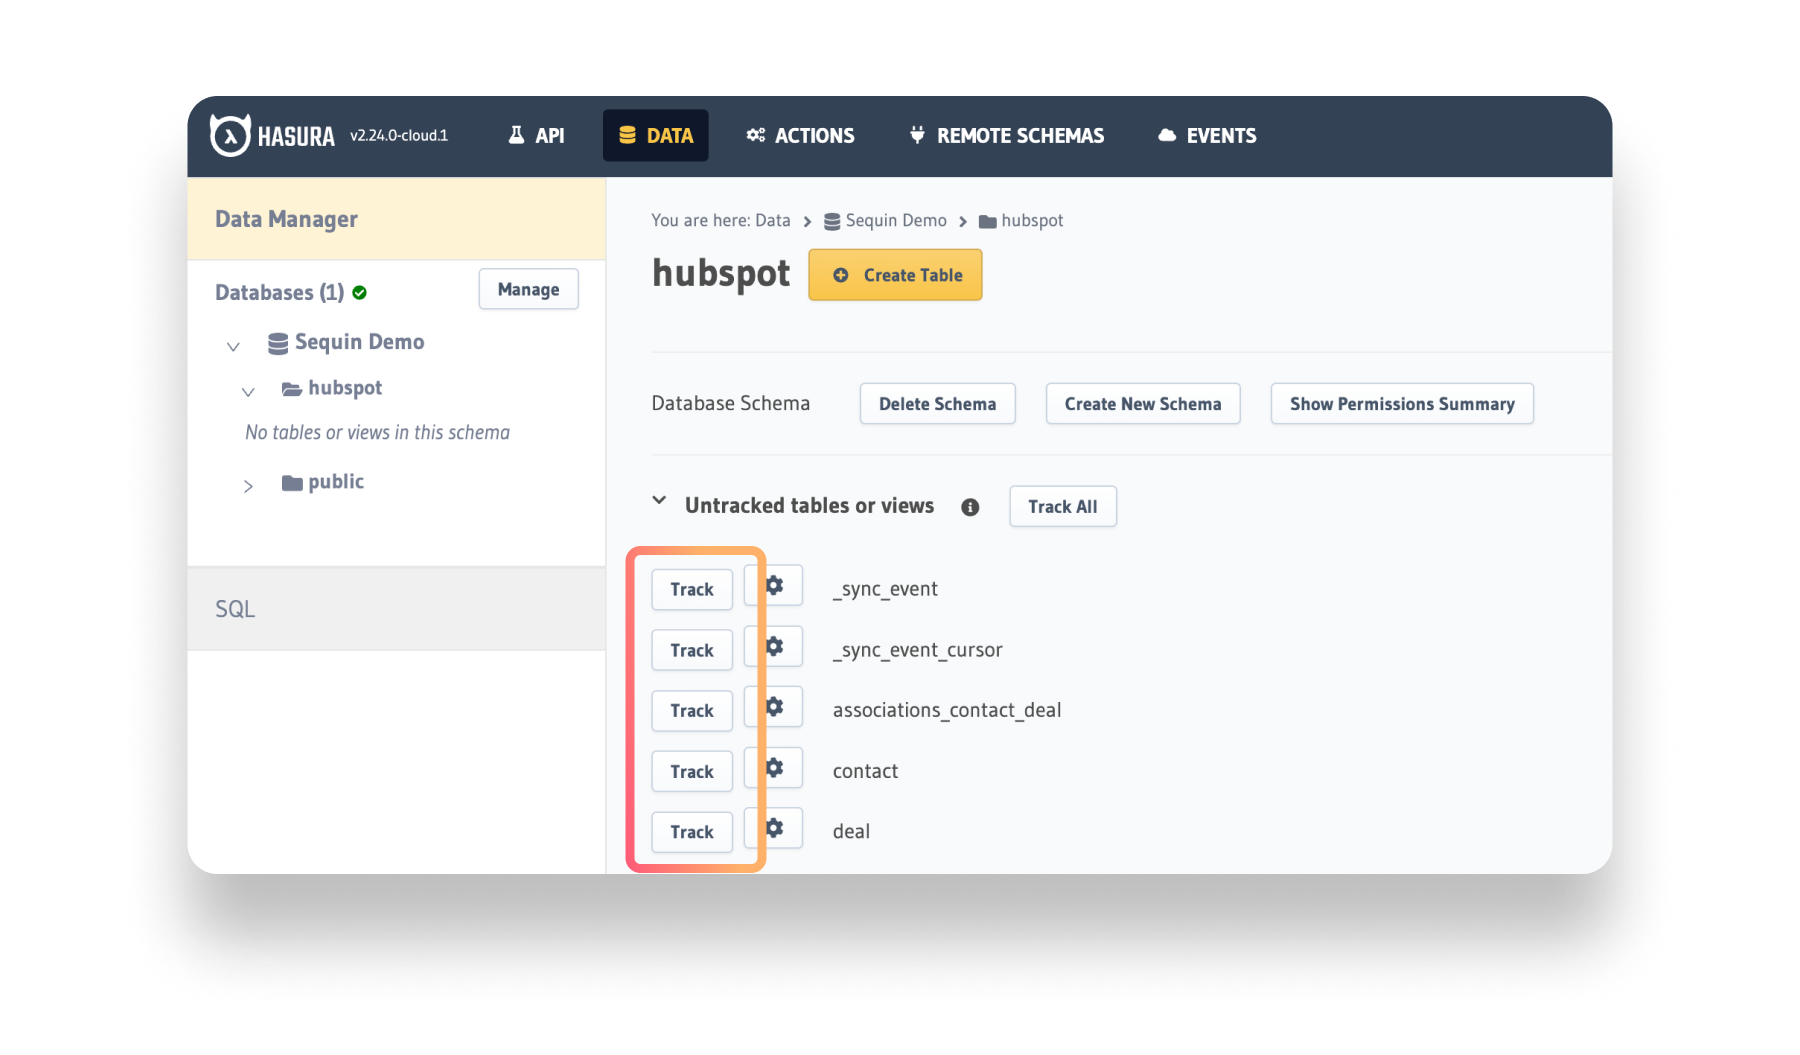Collapse the Sequin Demo database tree
The image size is (1800, 1055).
[233, 346]
